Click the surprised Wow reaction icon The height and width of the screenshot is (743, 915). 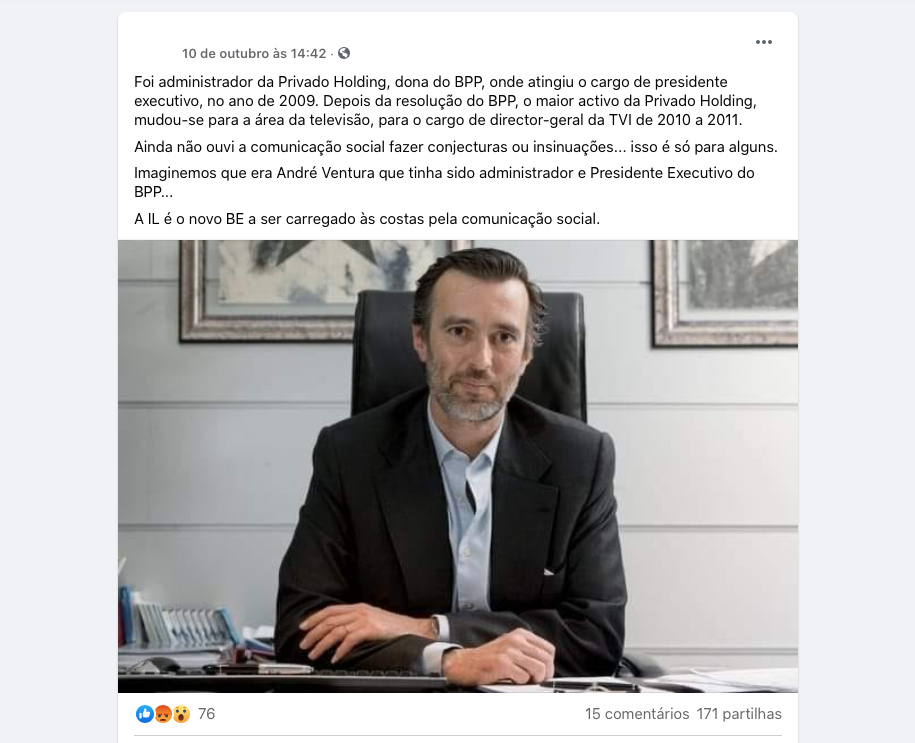(181, 713)
